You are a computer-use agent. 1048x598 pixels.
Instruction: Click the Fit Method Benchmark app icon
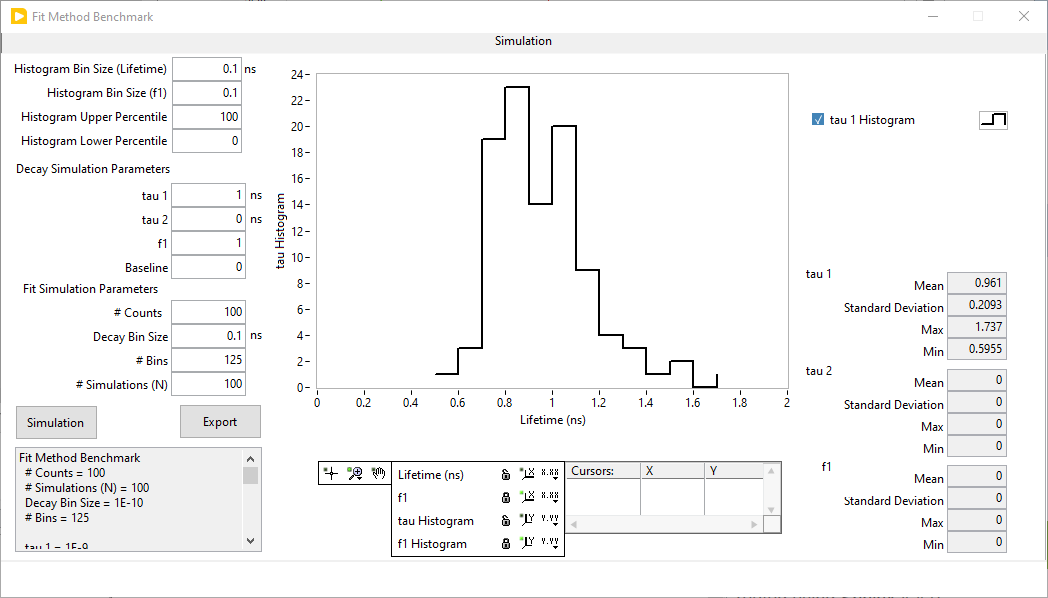point(19,17)
